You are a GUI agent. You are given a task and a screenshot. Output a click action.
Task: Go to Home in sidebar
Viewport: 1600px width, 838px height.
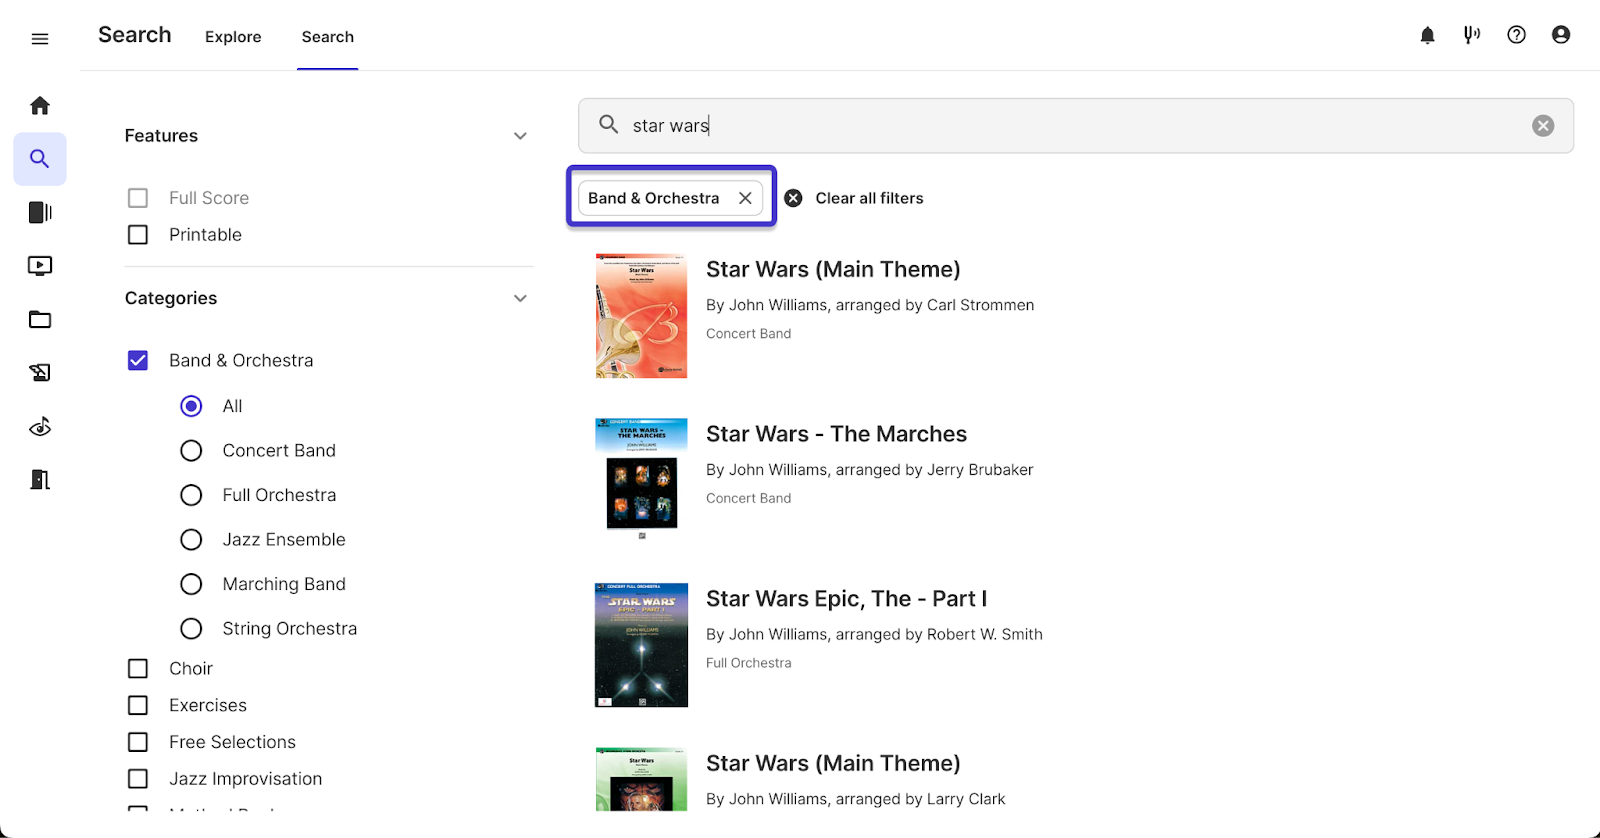point(40,106)
